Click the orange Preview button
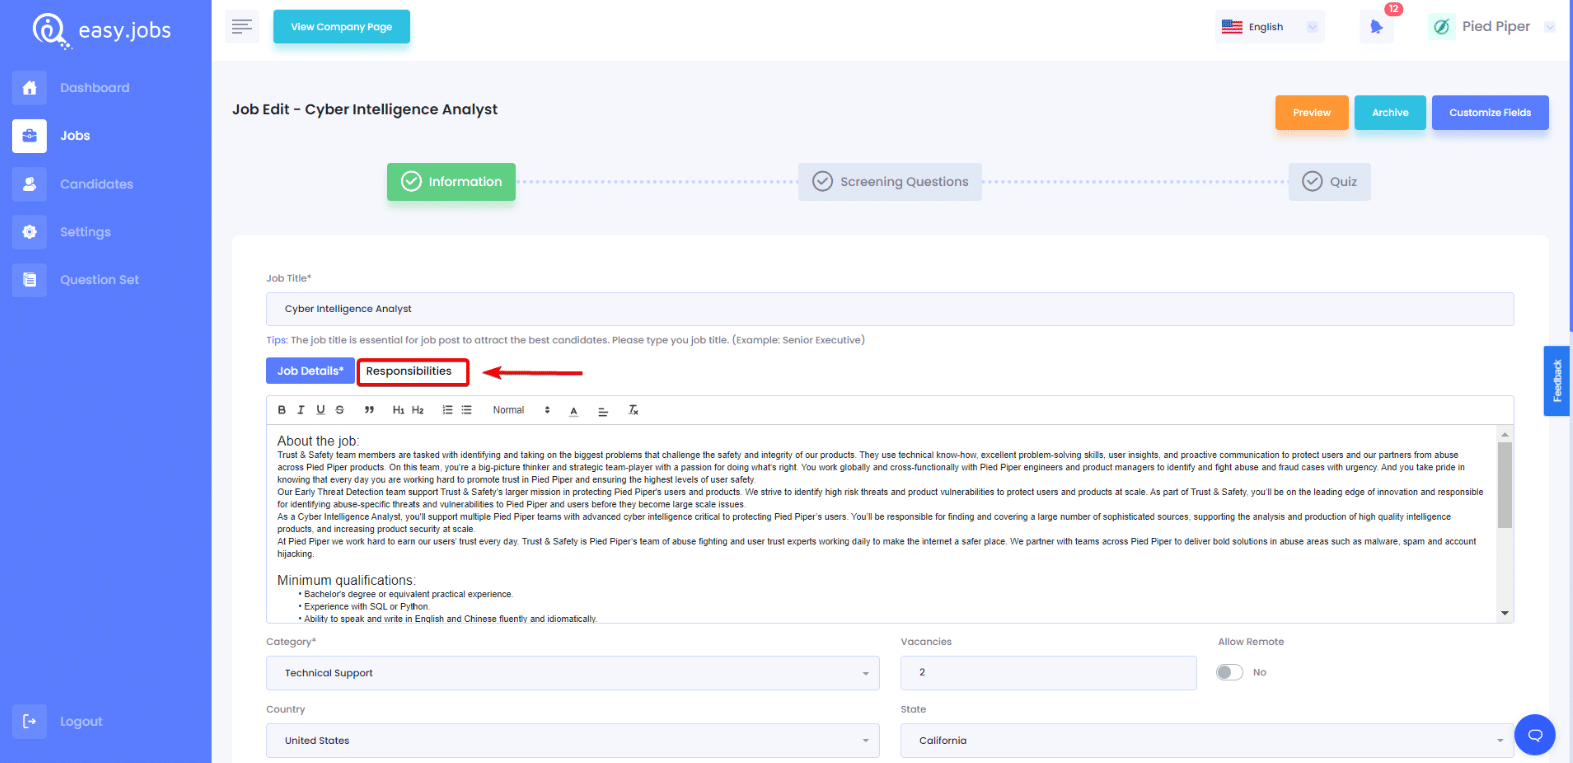This screenshot has width=1573, height=763. pyautogui.click(x=1311, y=113)
